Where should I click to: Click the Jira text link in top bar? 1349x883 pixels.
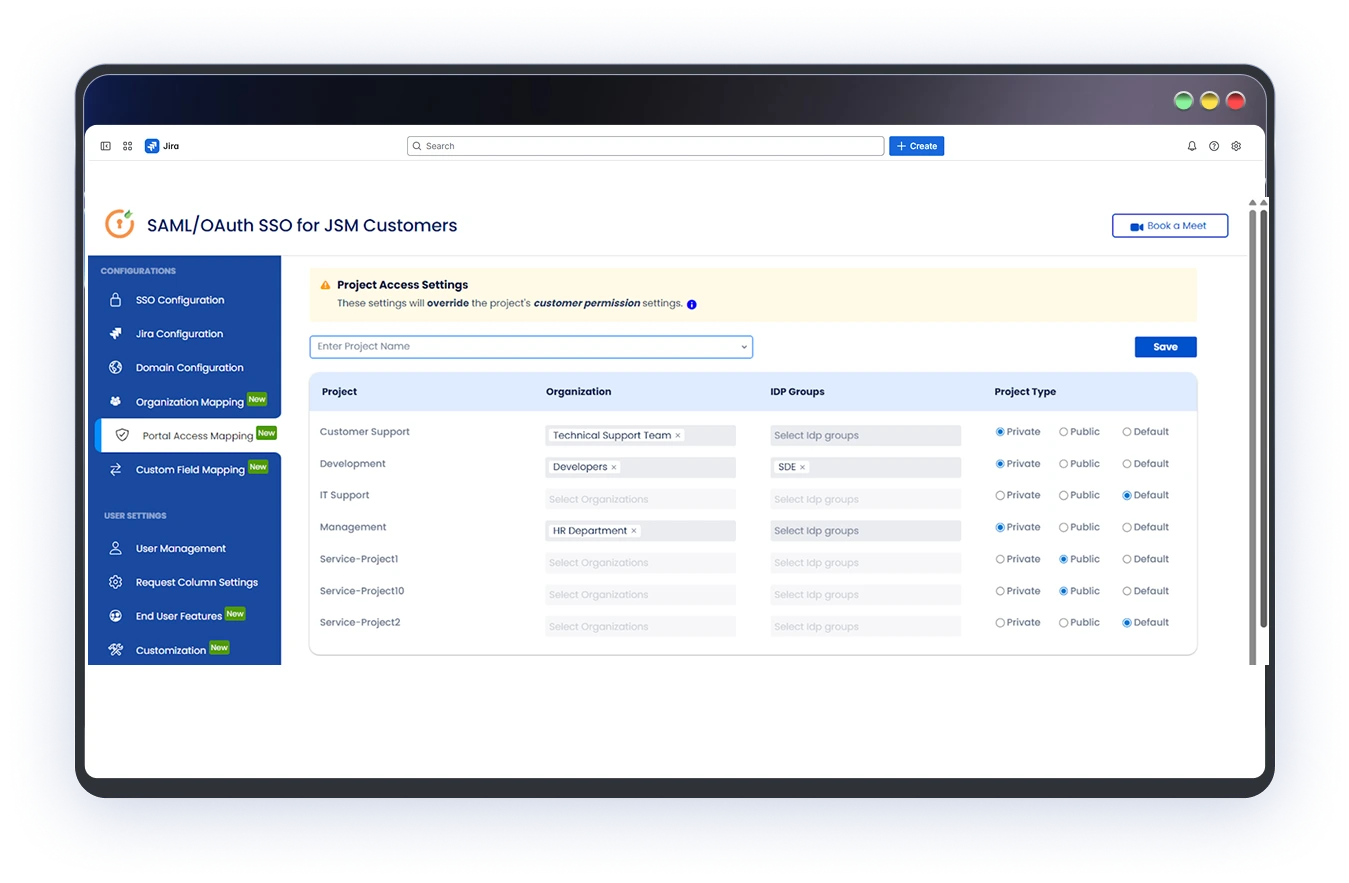[171, 146]
